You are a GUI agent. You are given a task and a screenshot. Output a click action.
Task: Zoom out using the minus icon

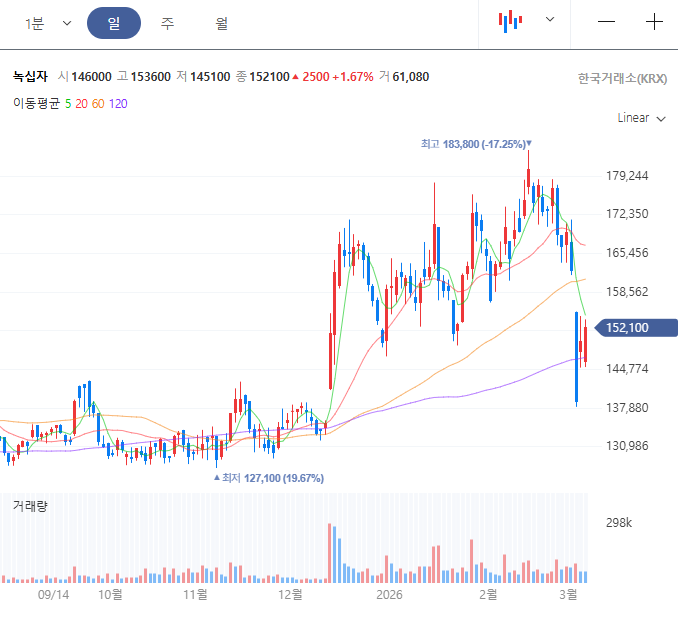[606, 22]
